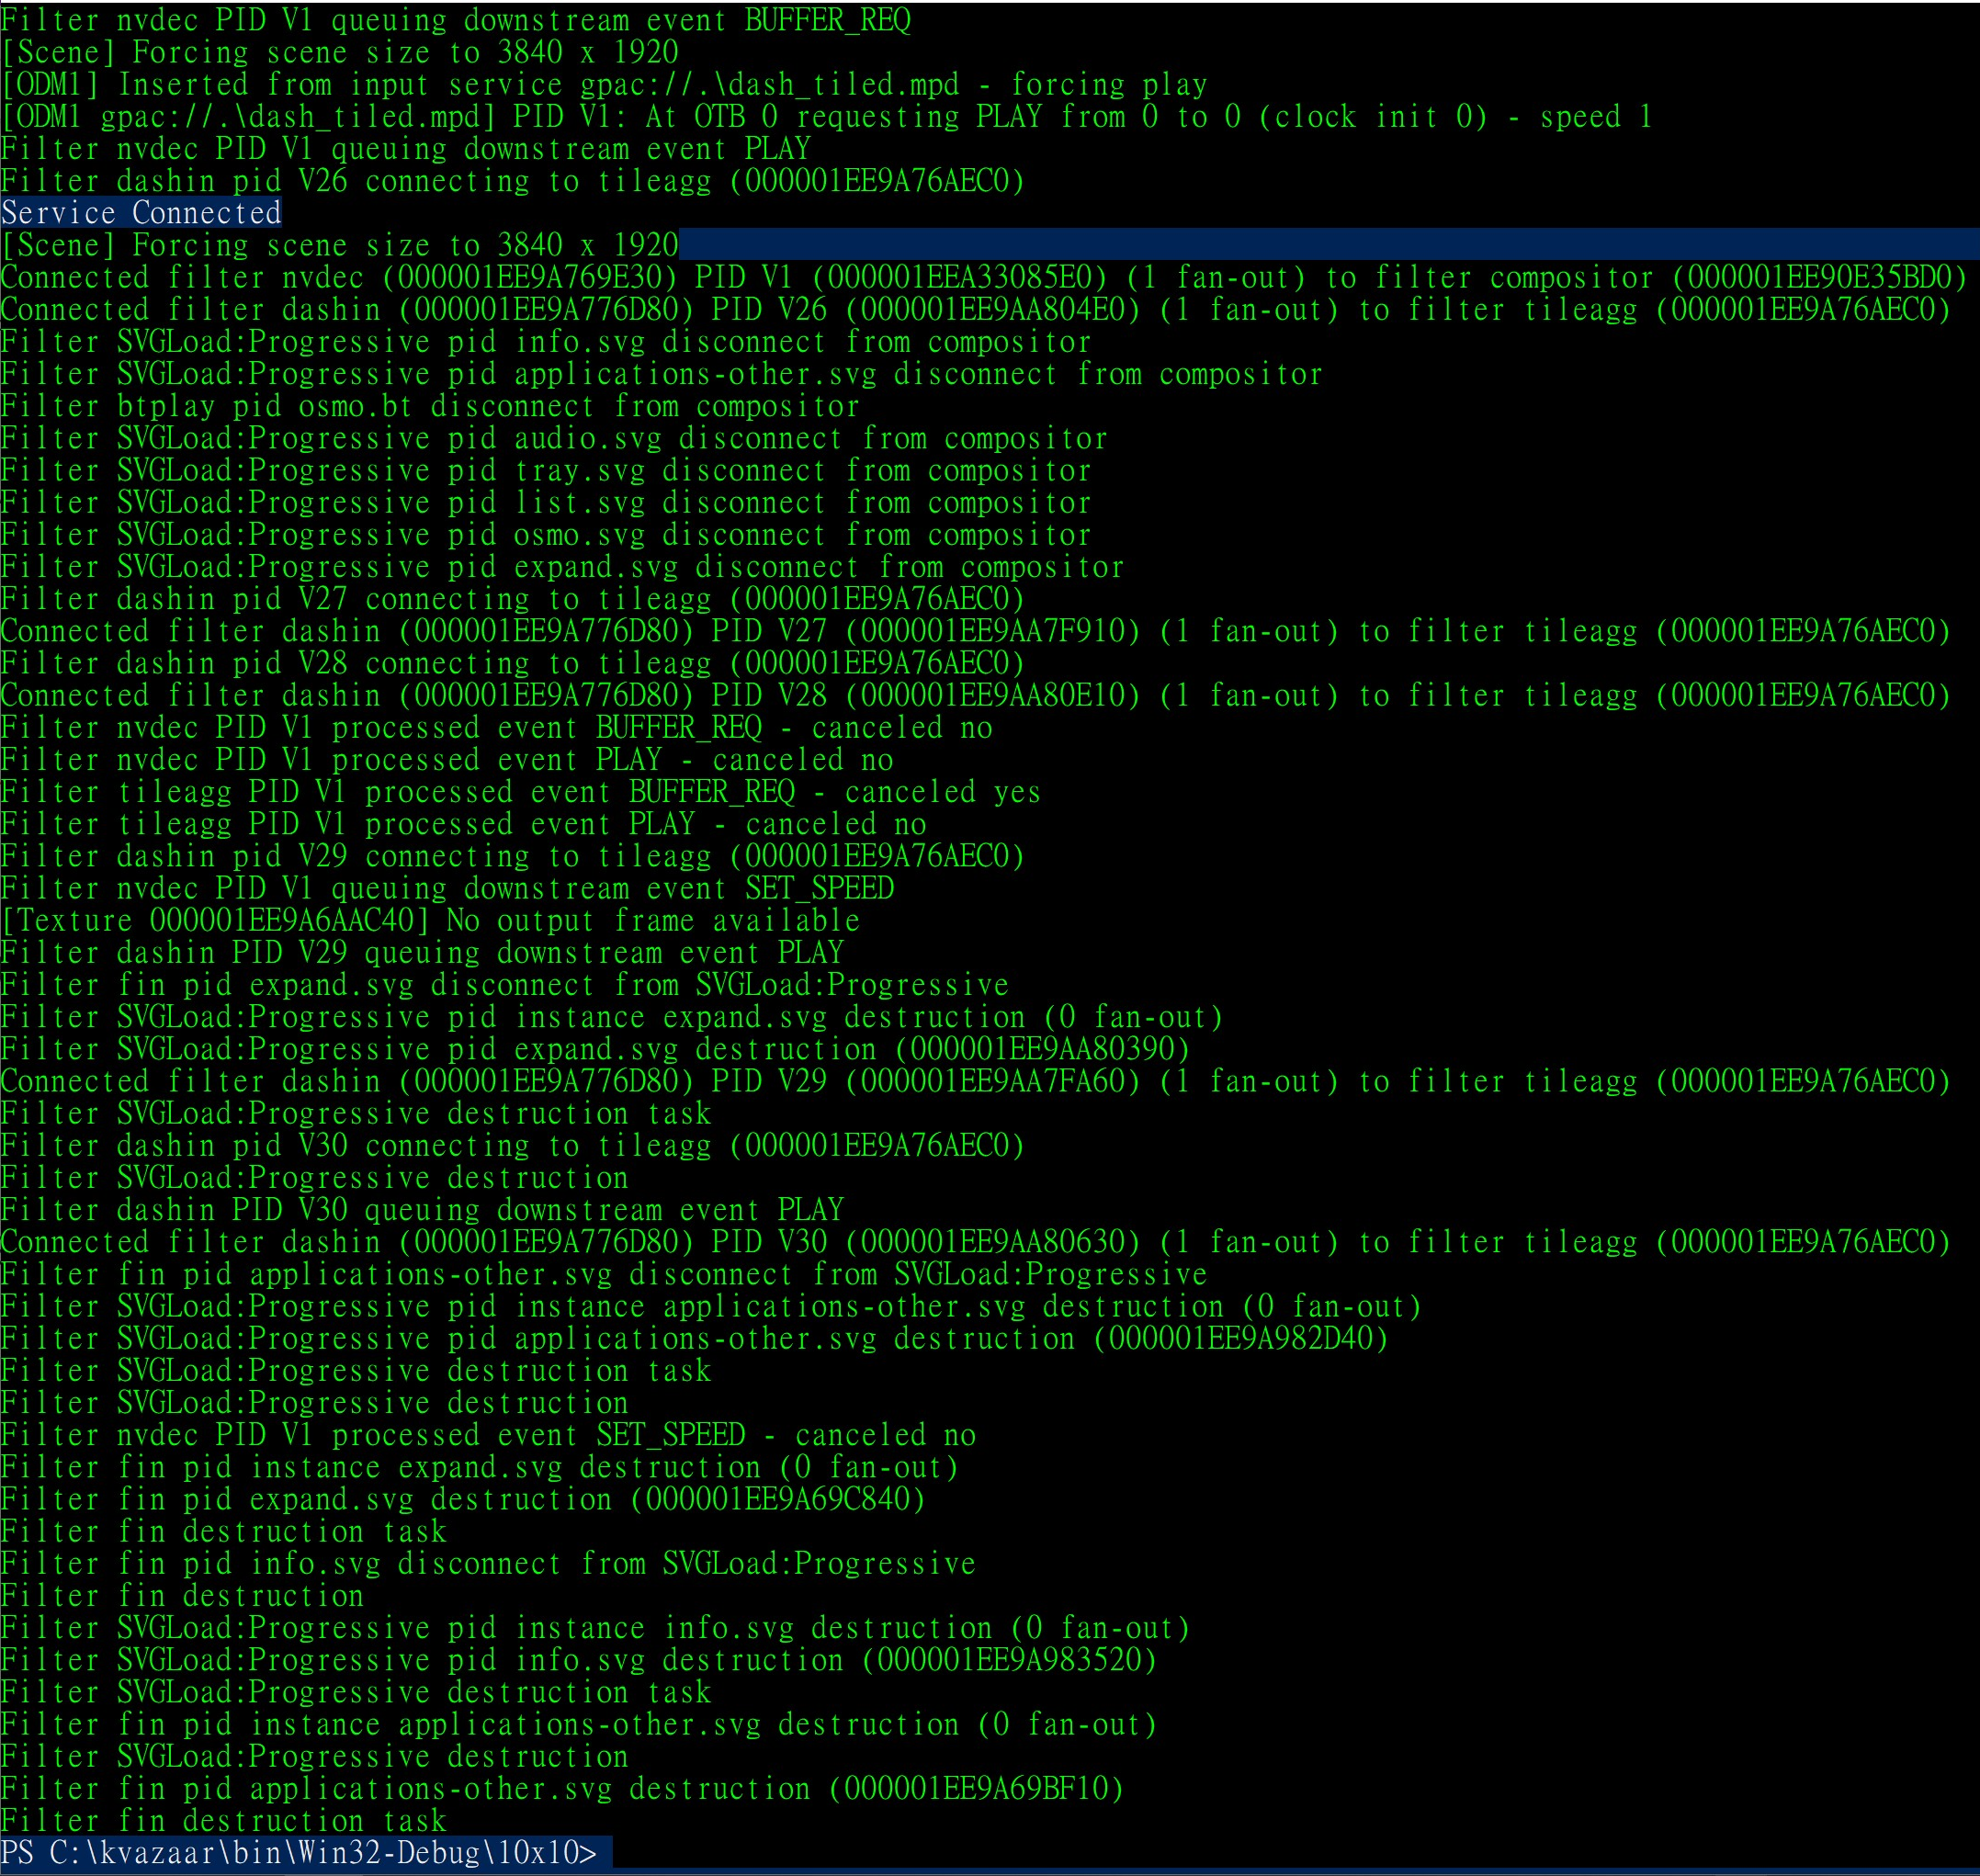Click the PowerShell prompt line
This screenshot has height=1876, width=1980.
[300, 1853]
